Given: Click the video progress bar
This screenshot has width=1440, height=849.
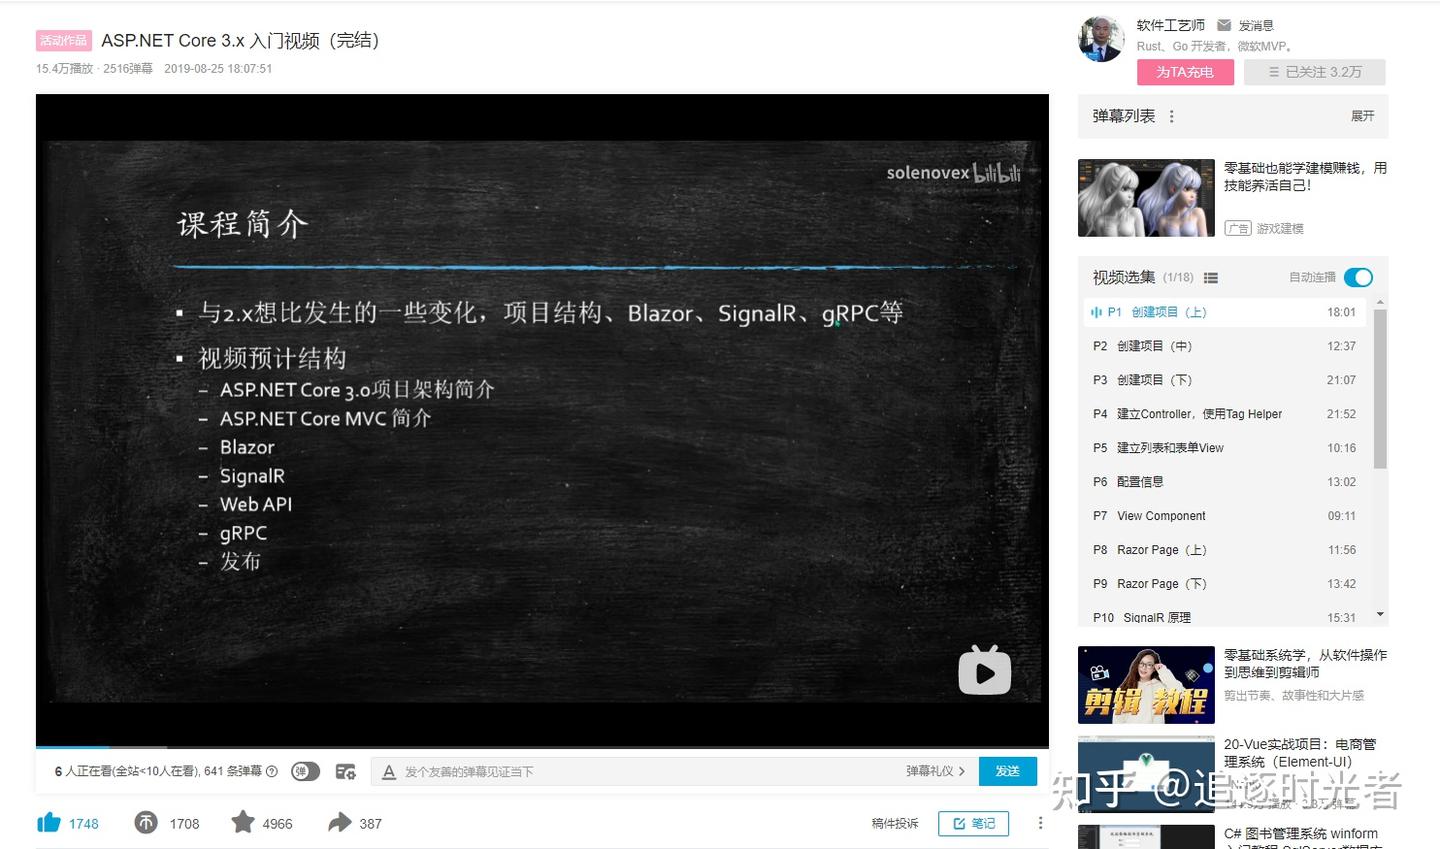Looking at the screenshot, I should coord(542,747).
